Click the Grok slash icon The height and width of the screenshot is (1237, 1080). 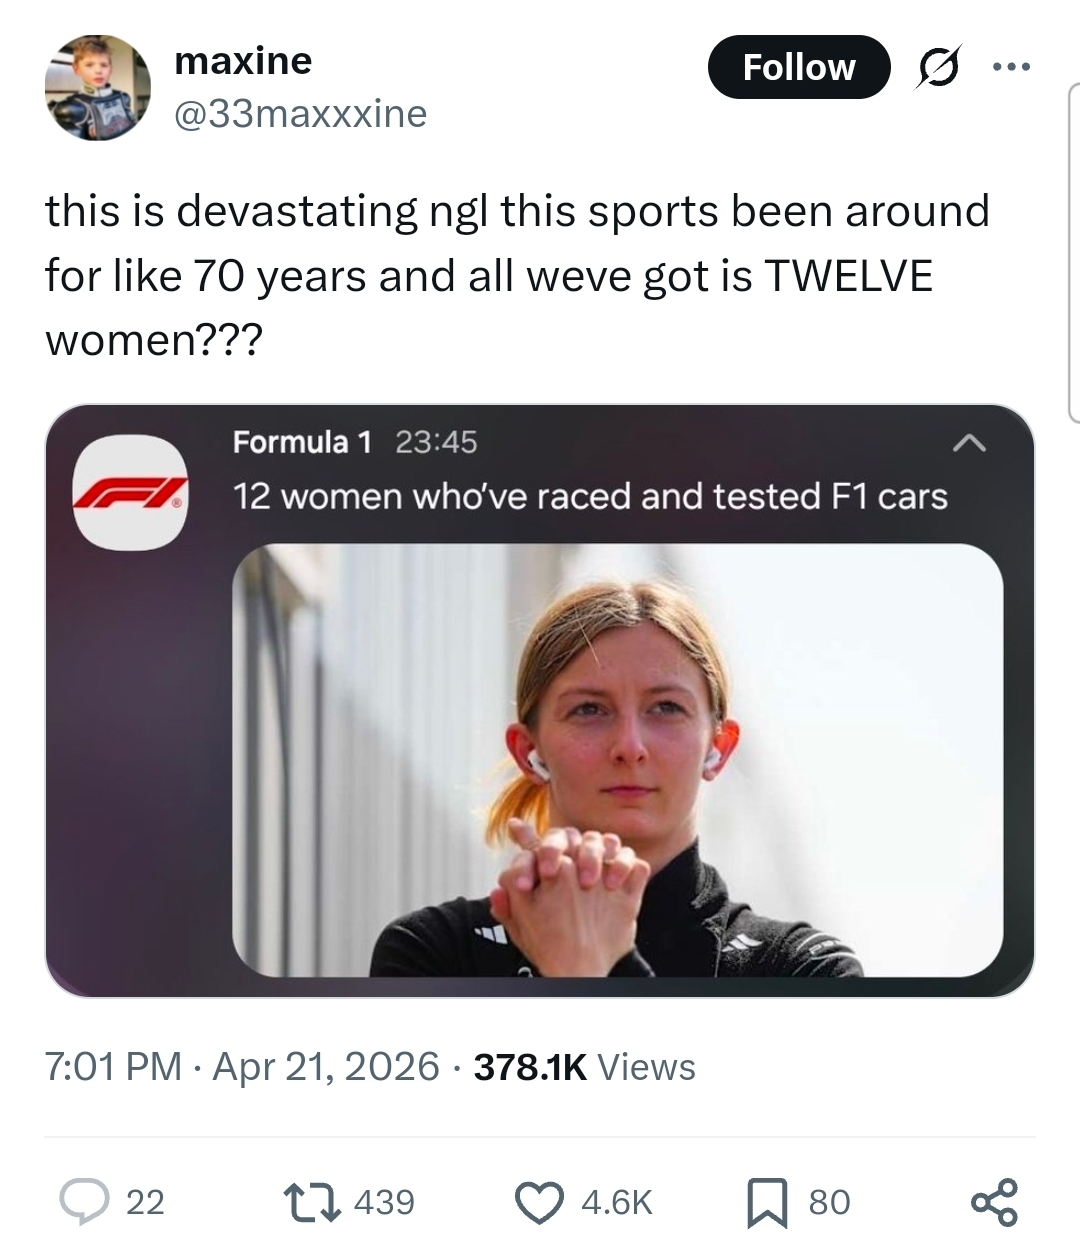pos(937,68)
